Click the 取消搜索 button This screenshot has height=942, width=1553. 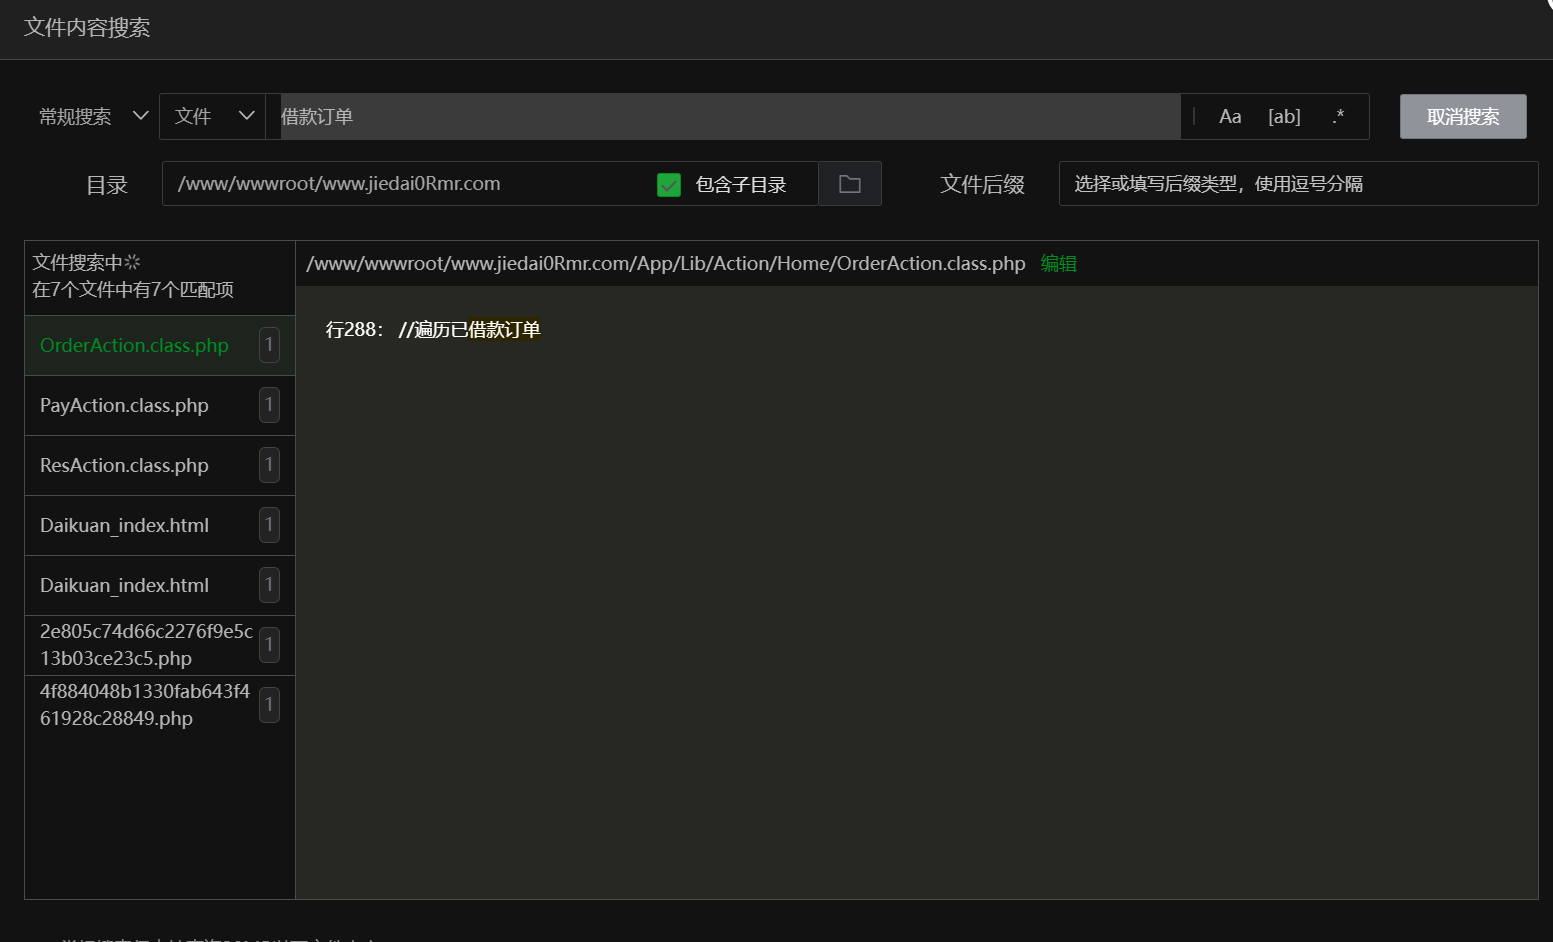point(1462,117)
